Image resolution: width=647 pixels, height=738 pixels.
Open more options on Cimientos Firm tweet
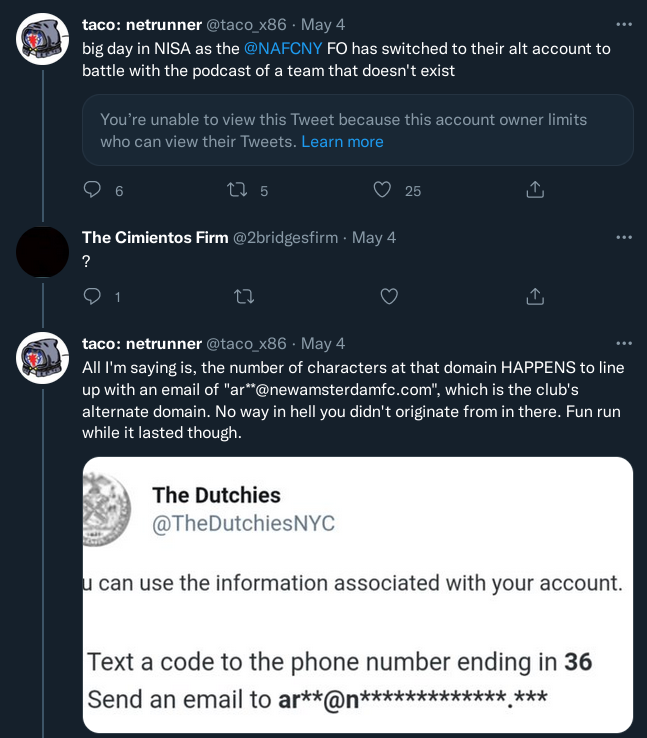[x=624, y=237]
